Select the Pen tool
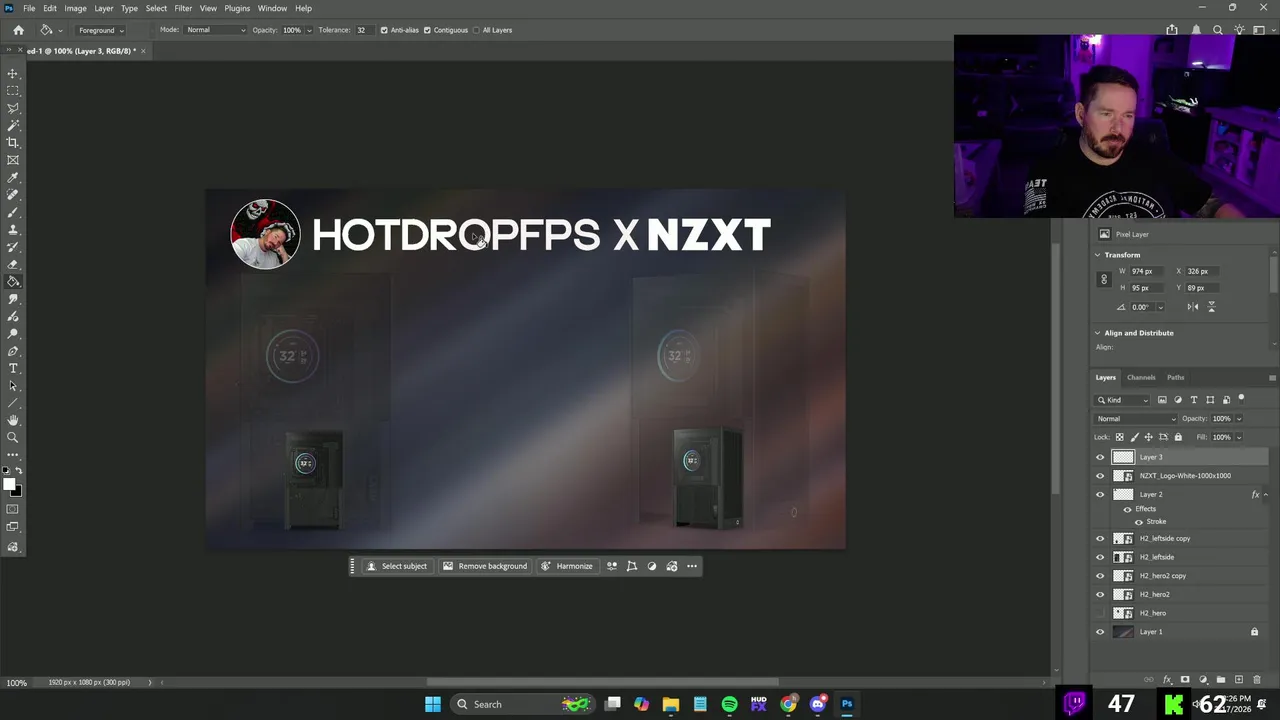 coord(13,351)
